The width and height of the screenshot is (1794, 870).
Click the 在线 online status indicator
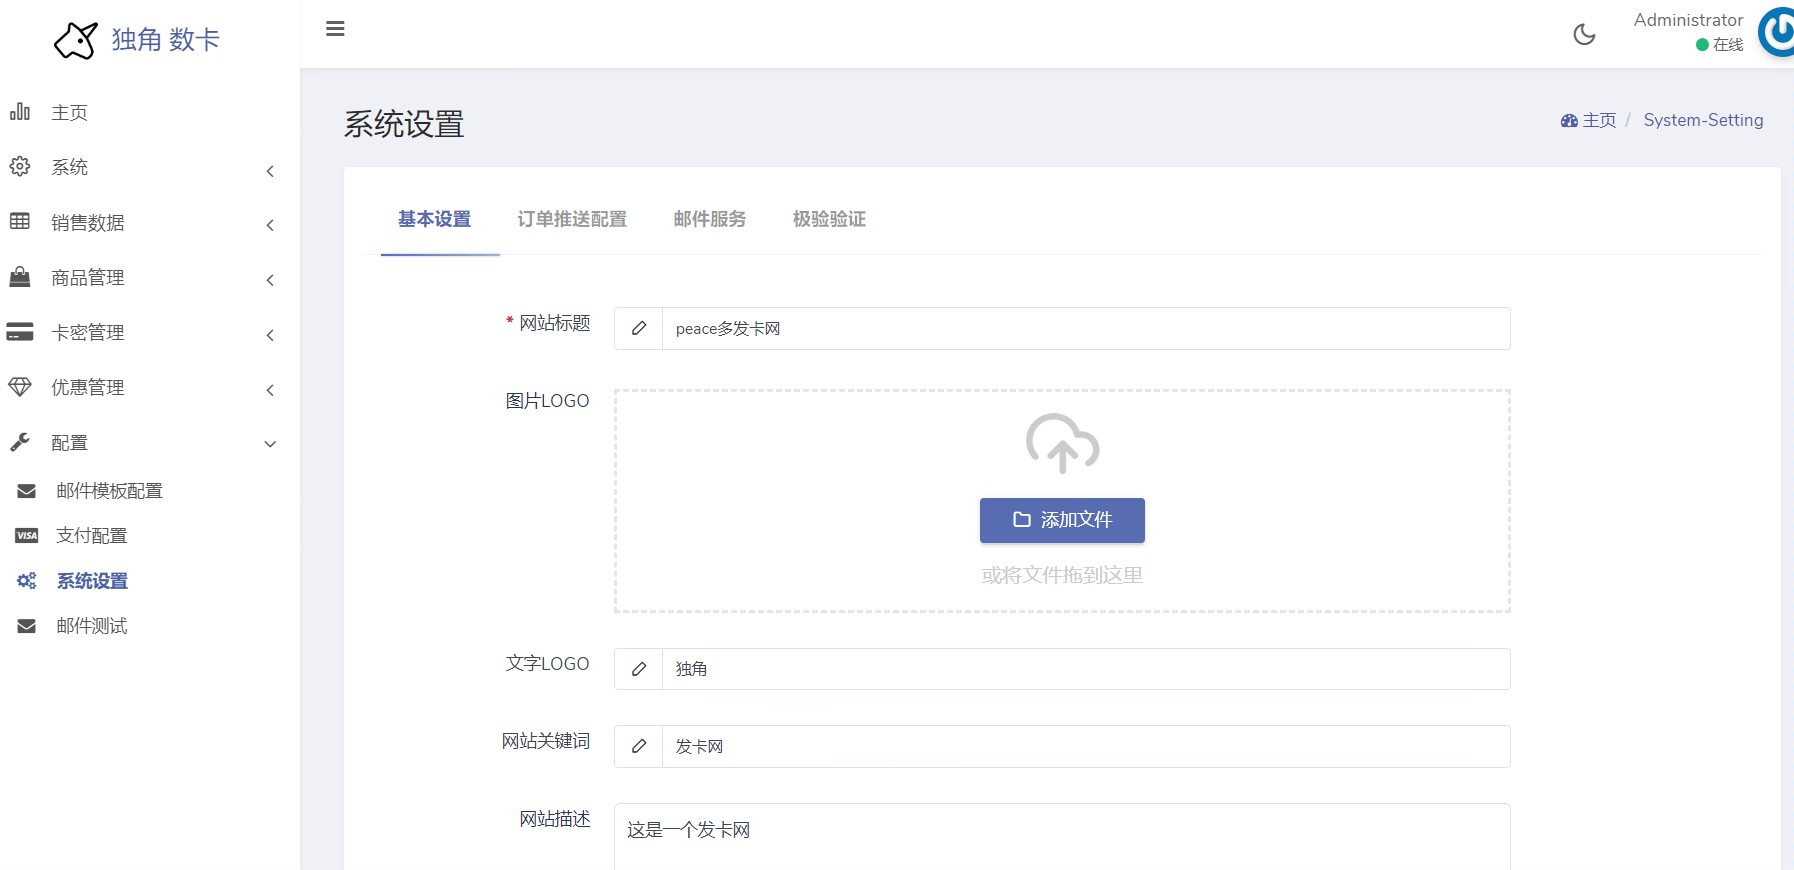pos(1719,45)
